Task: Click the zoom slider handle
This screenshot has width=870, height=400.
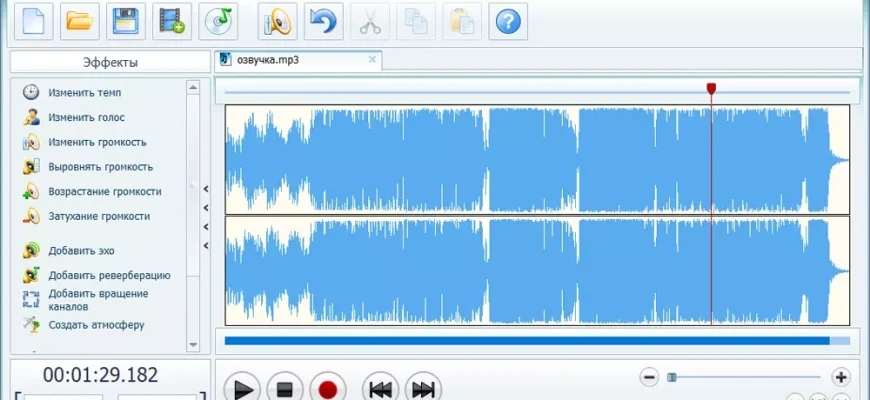Action: [672, 377]
